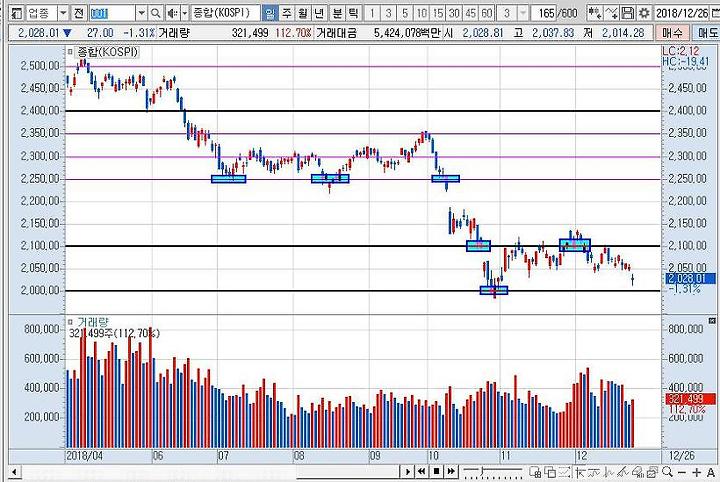Image resolution: width=720 pixels, height=482 pixels.
Task: Click the minus zoom-out icon
Action: 682,472
